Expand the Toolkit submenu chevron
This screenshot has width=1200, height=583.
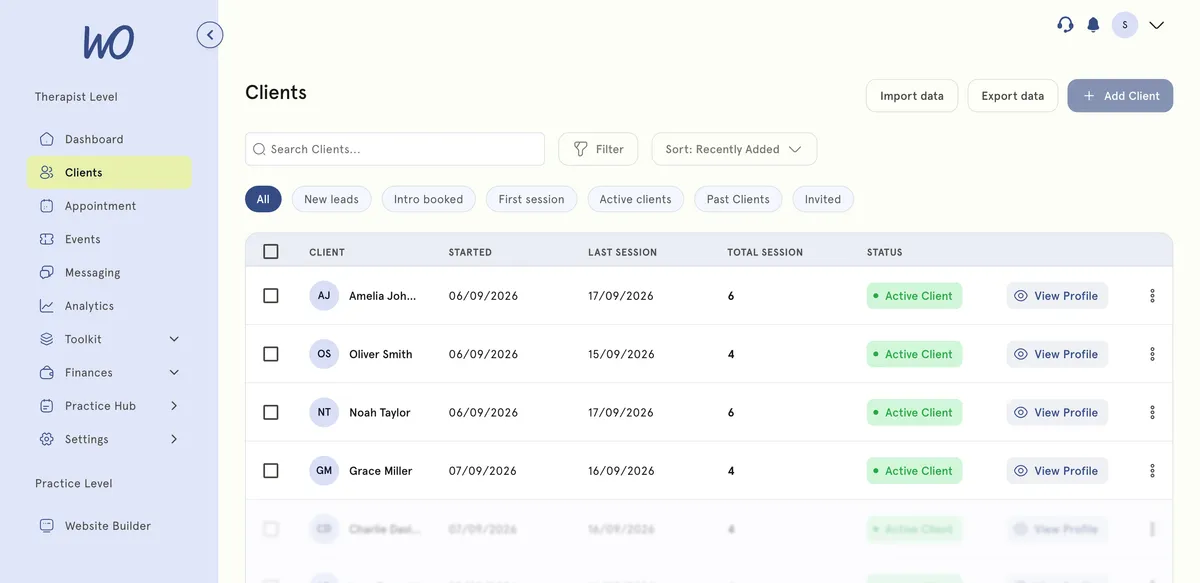click(x=174, y=339)
